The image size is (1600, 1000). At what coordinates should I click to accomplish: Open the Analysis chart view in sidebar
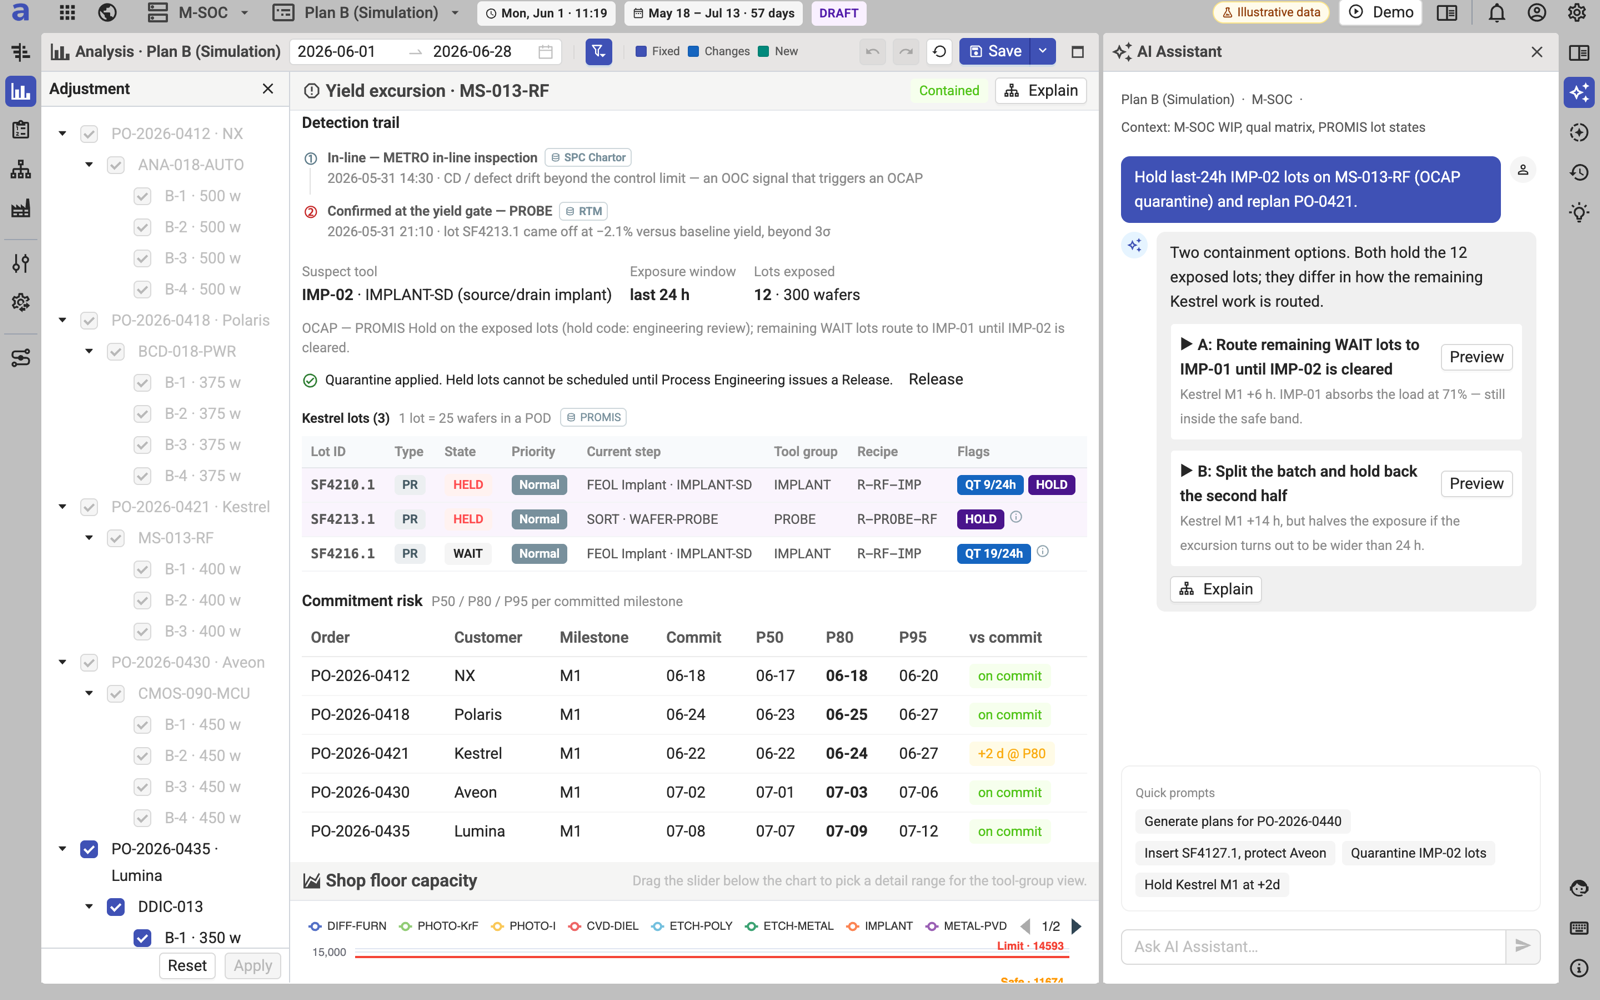tap(20, 92)
